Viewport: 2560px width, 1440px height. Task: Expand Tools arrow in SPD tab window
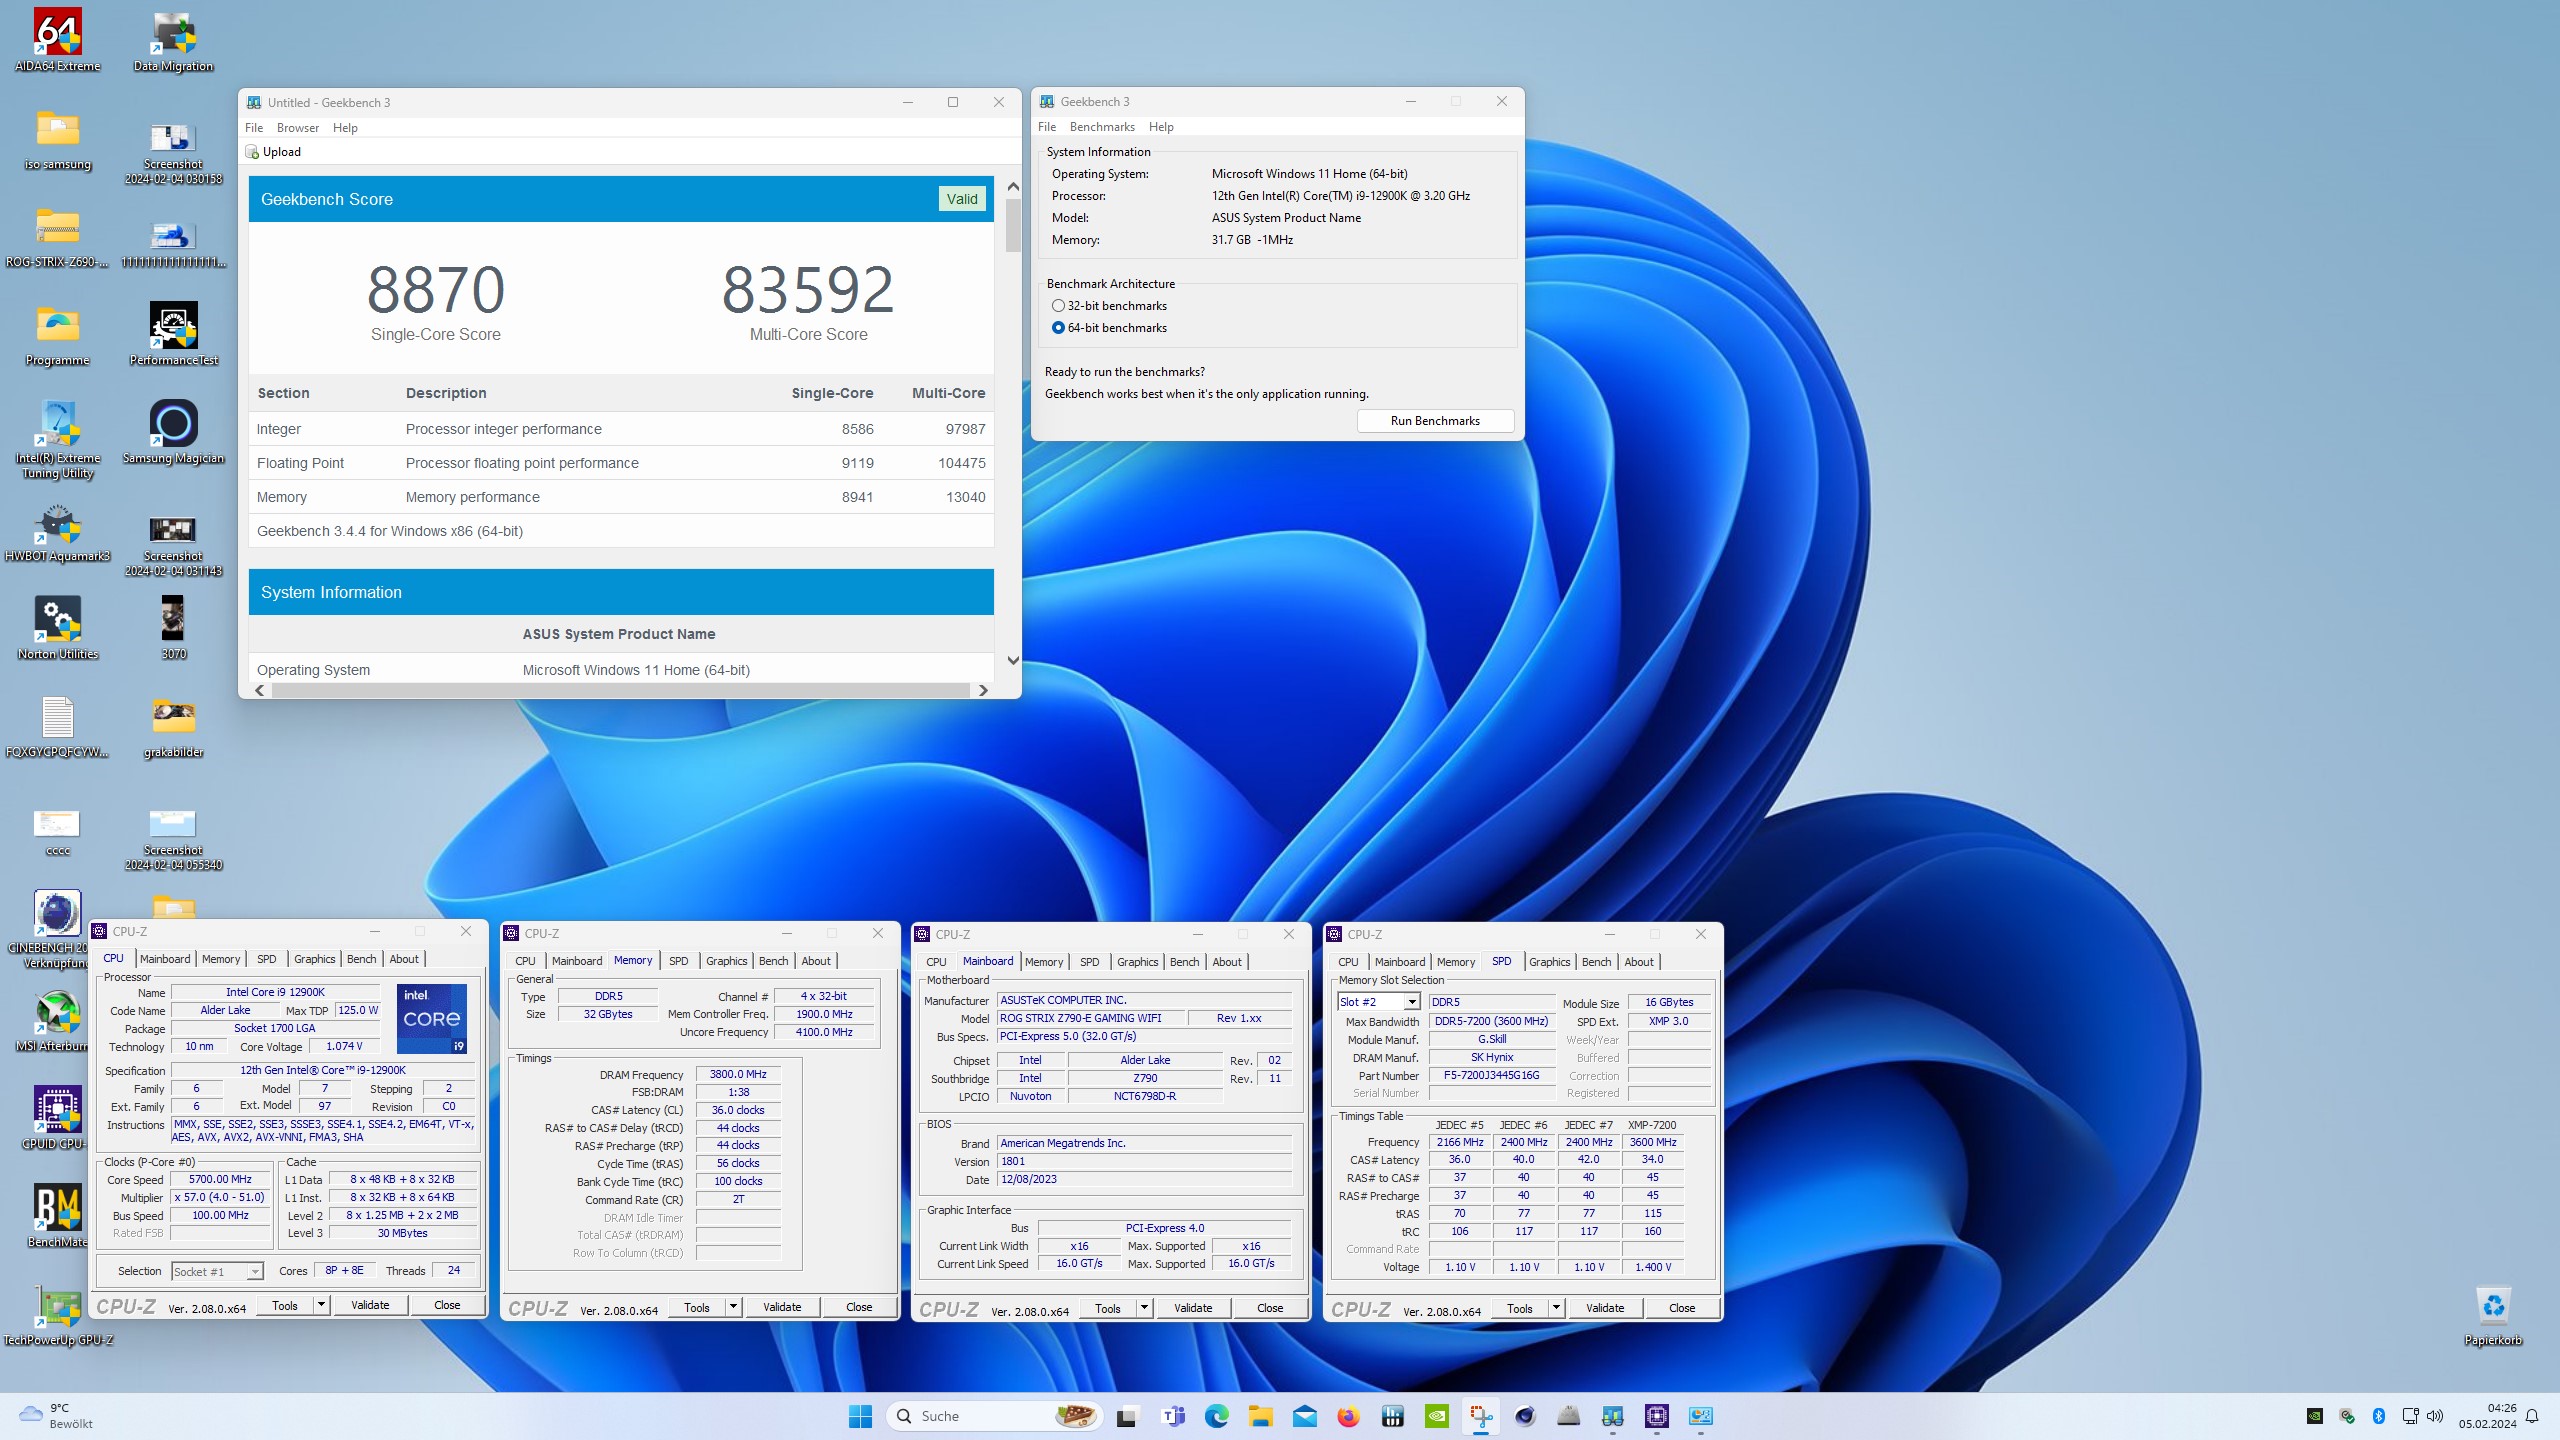click(1556, 1308)
